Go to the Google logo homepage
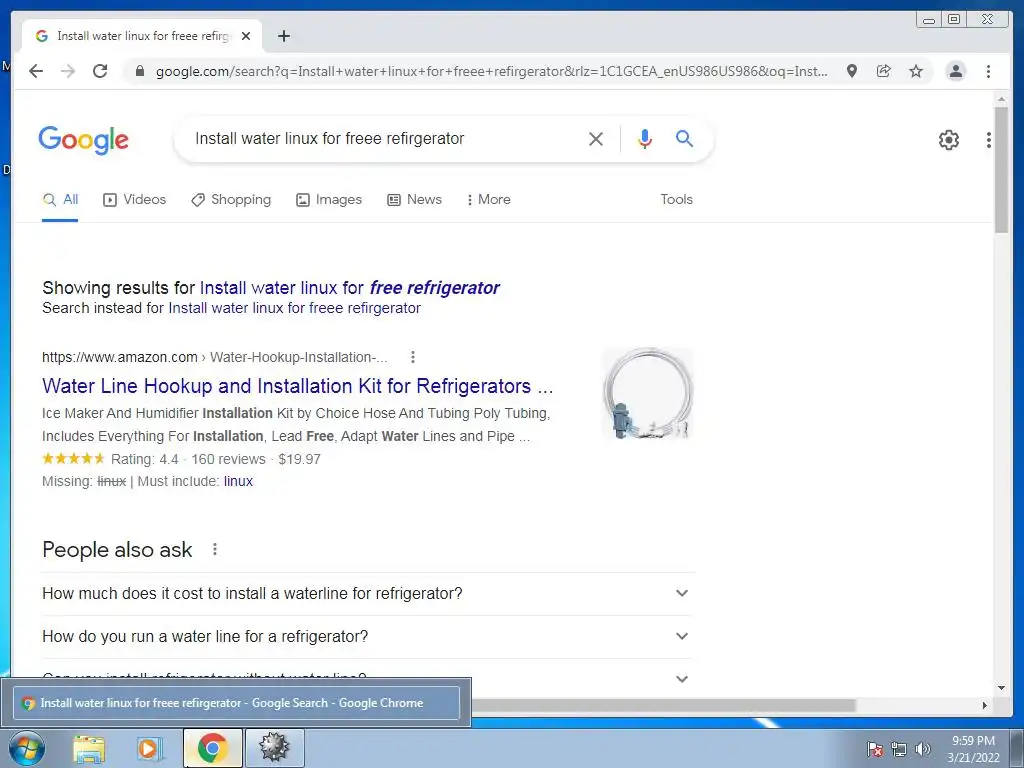This screenshot has height=768, width=1024. pos(84,140)
